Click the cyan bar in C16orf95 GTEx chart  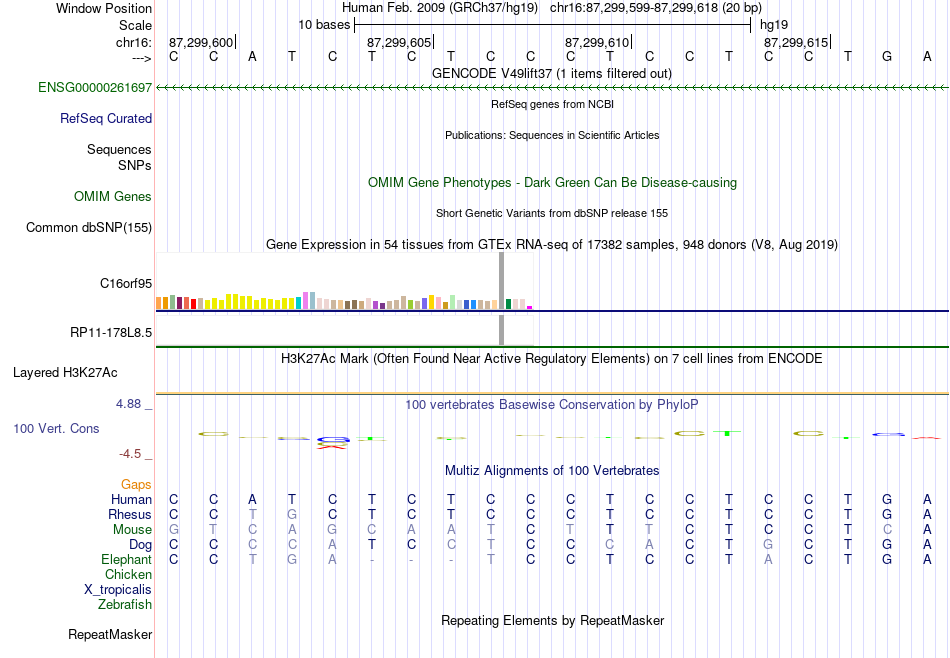pyautogui.click(x=299, y=303)
